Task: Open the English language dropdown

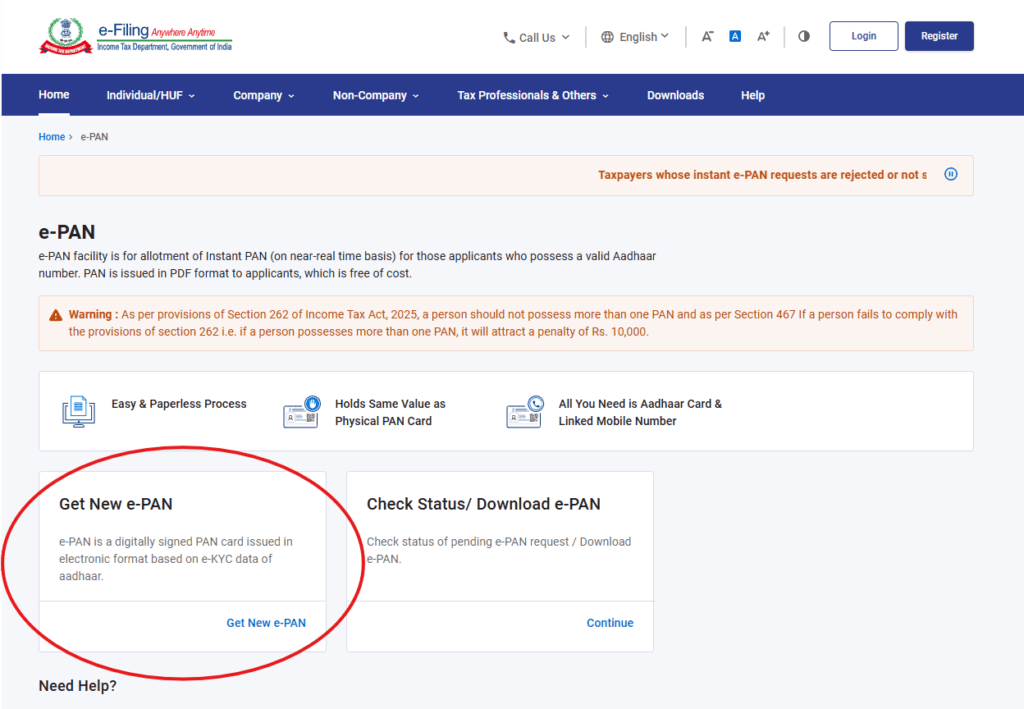Action: (x=635, y=37)
